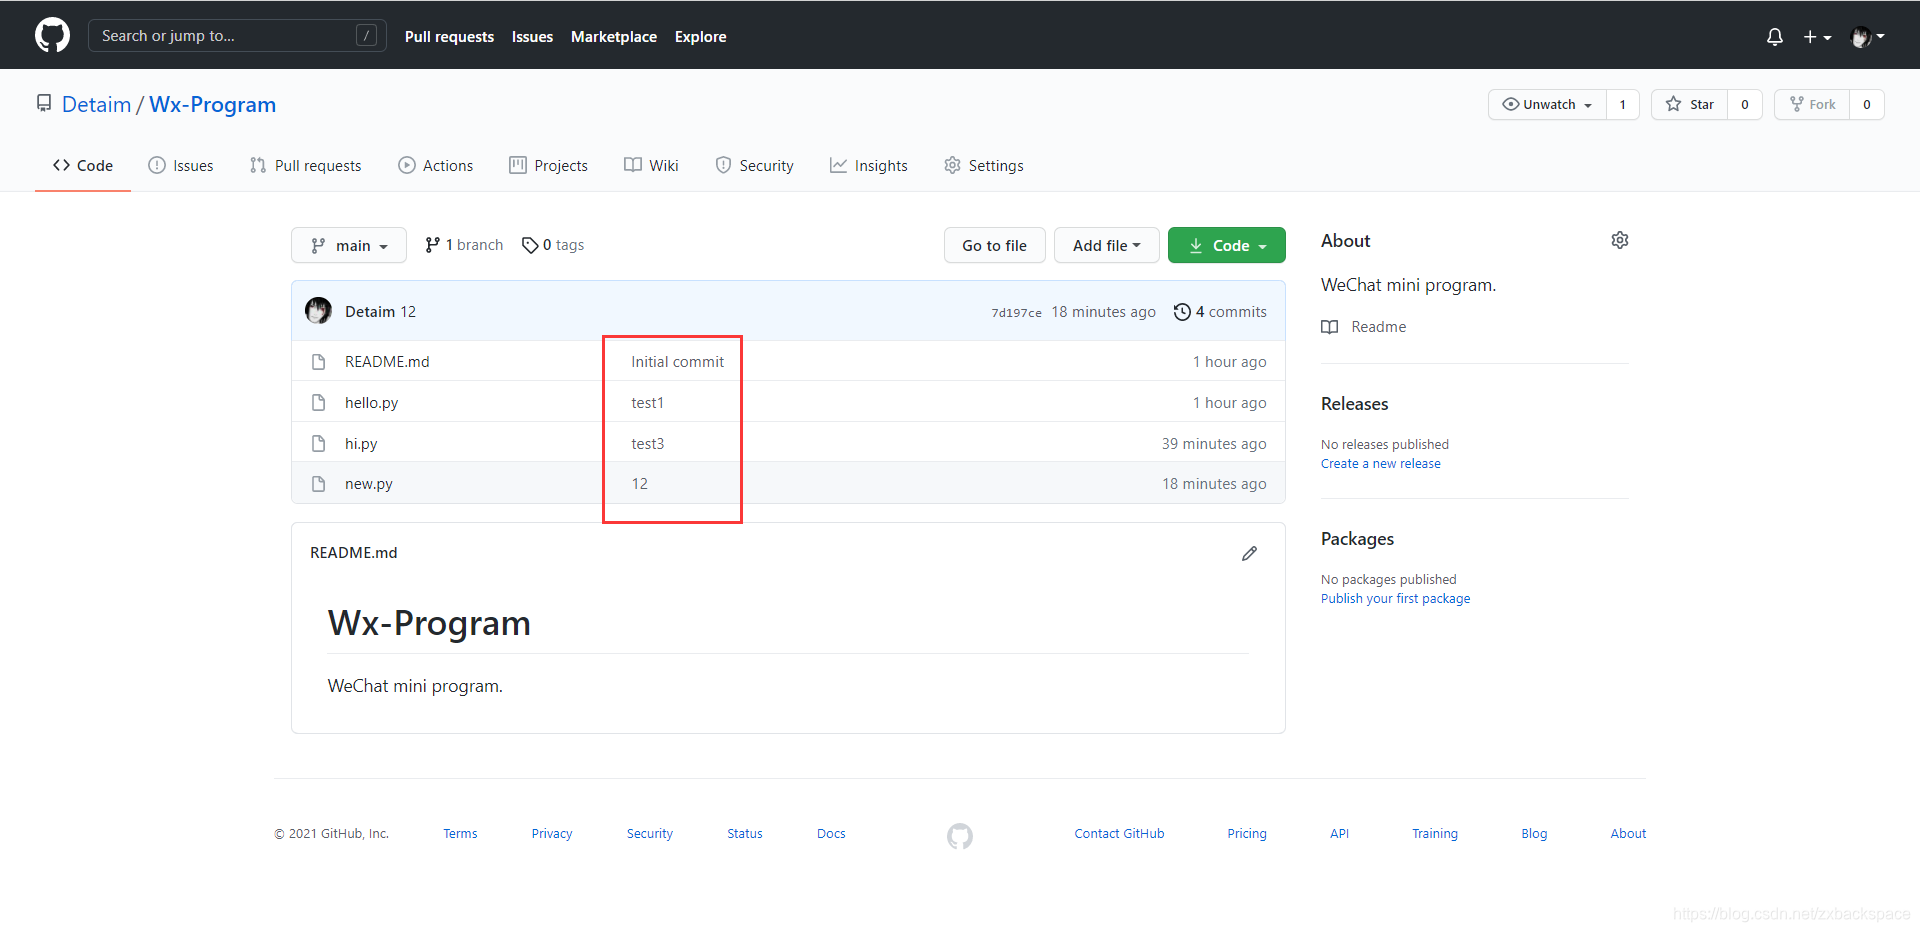Switch to the Insights tab

coord(869,166)
